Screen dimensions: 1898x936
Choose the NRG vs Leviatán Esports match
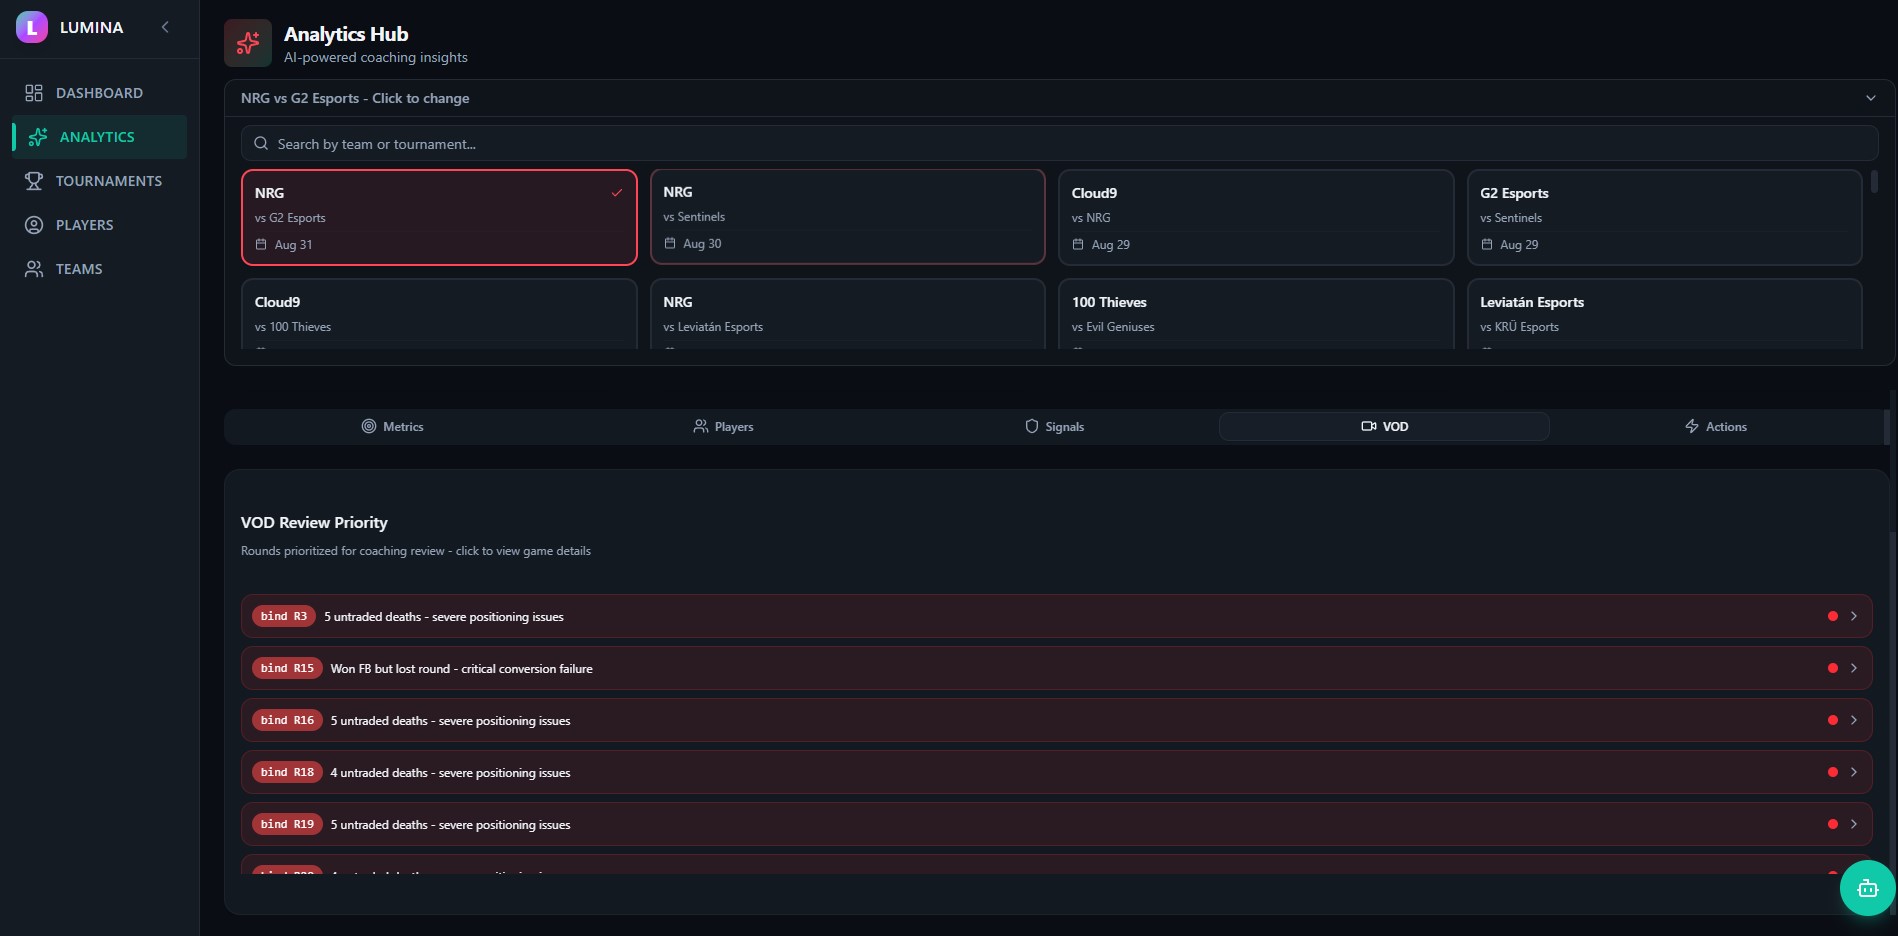pyautogui.click(x=848, y=314)
